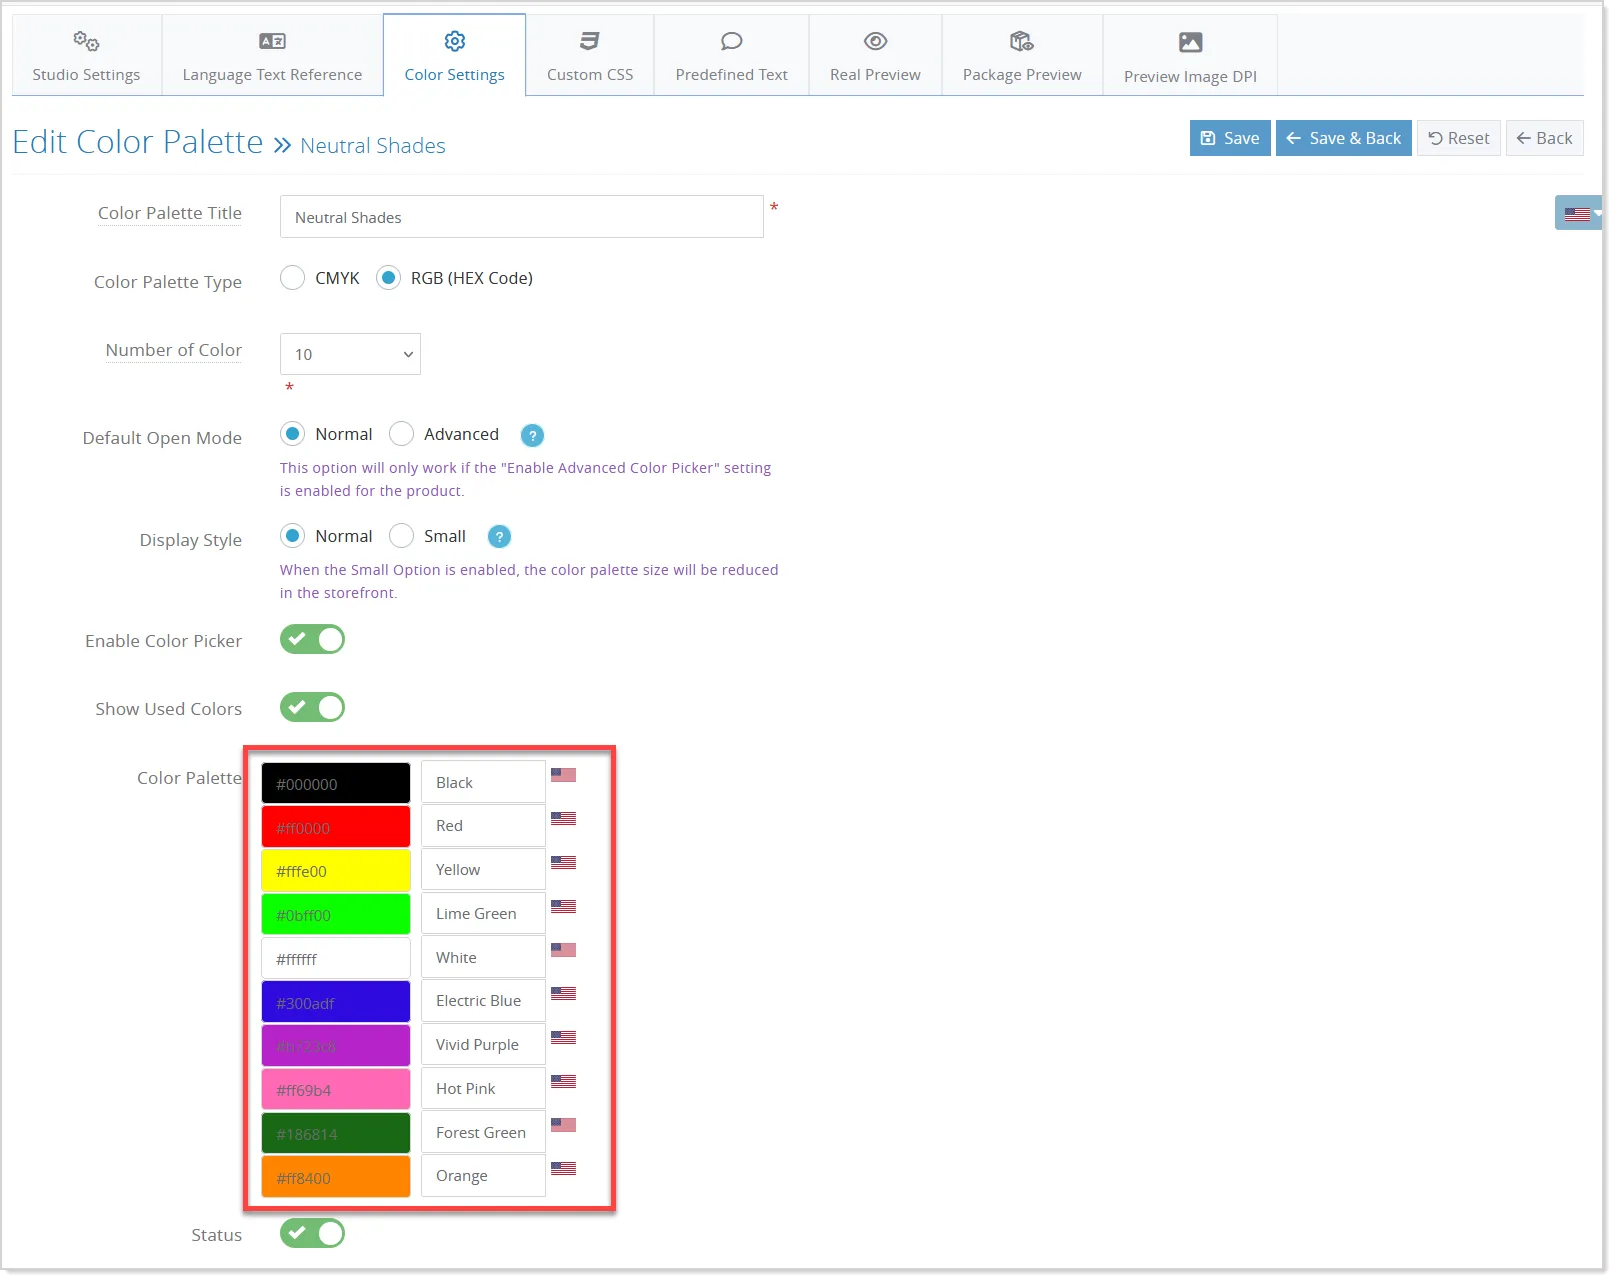Click the flag icon next to White
Image resolution: width=1614 pixels, height=1280 pixels.
(x=563, y=950)
